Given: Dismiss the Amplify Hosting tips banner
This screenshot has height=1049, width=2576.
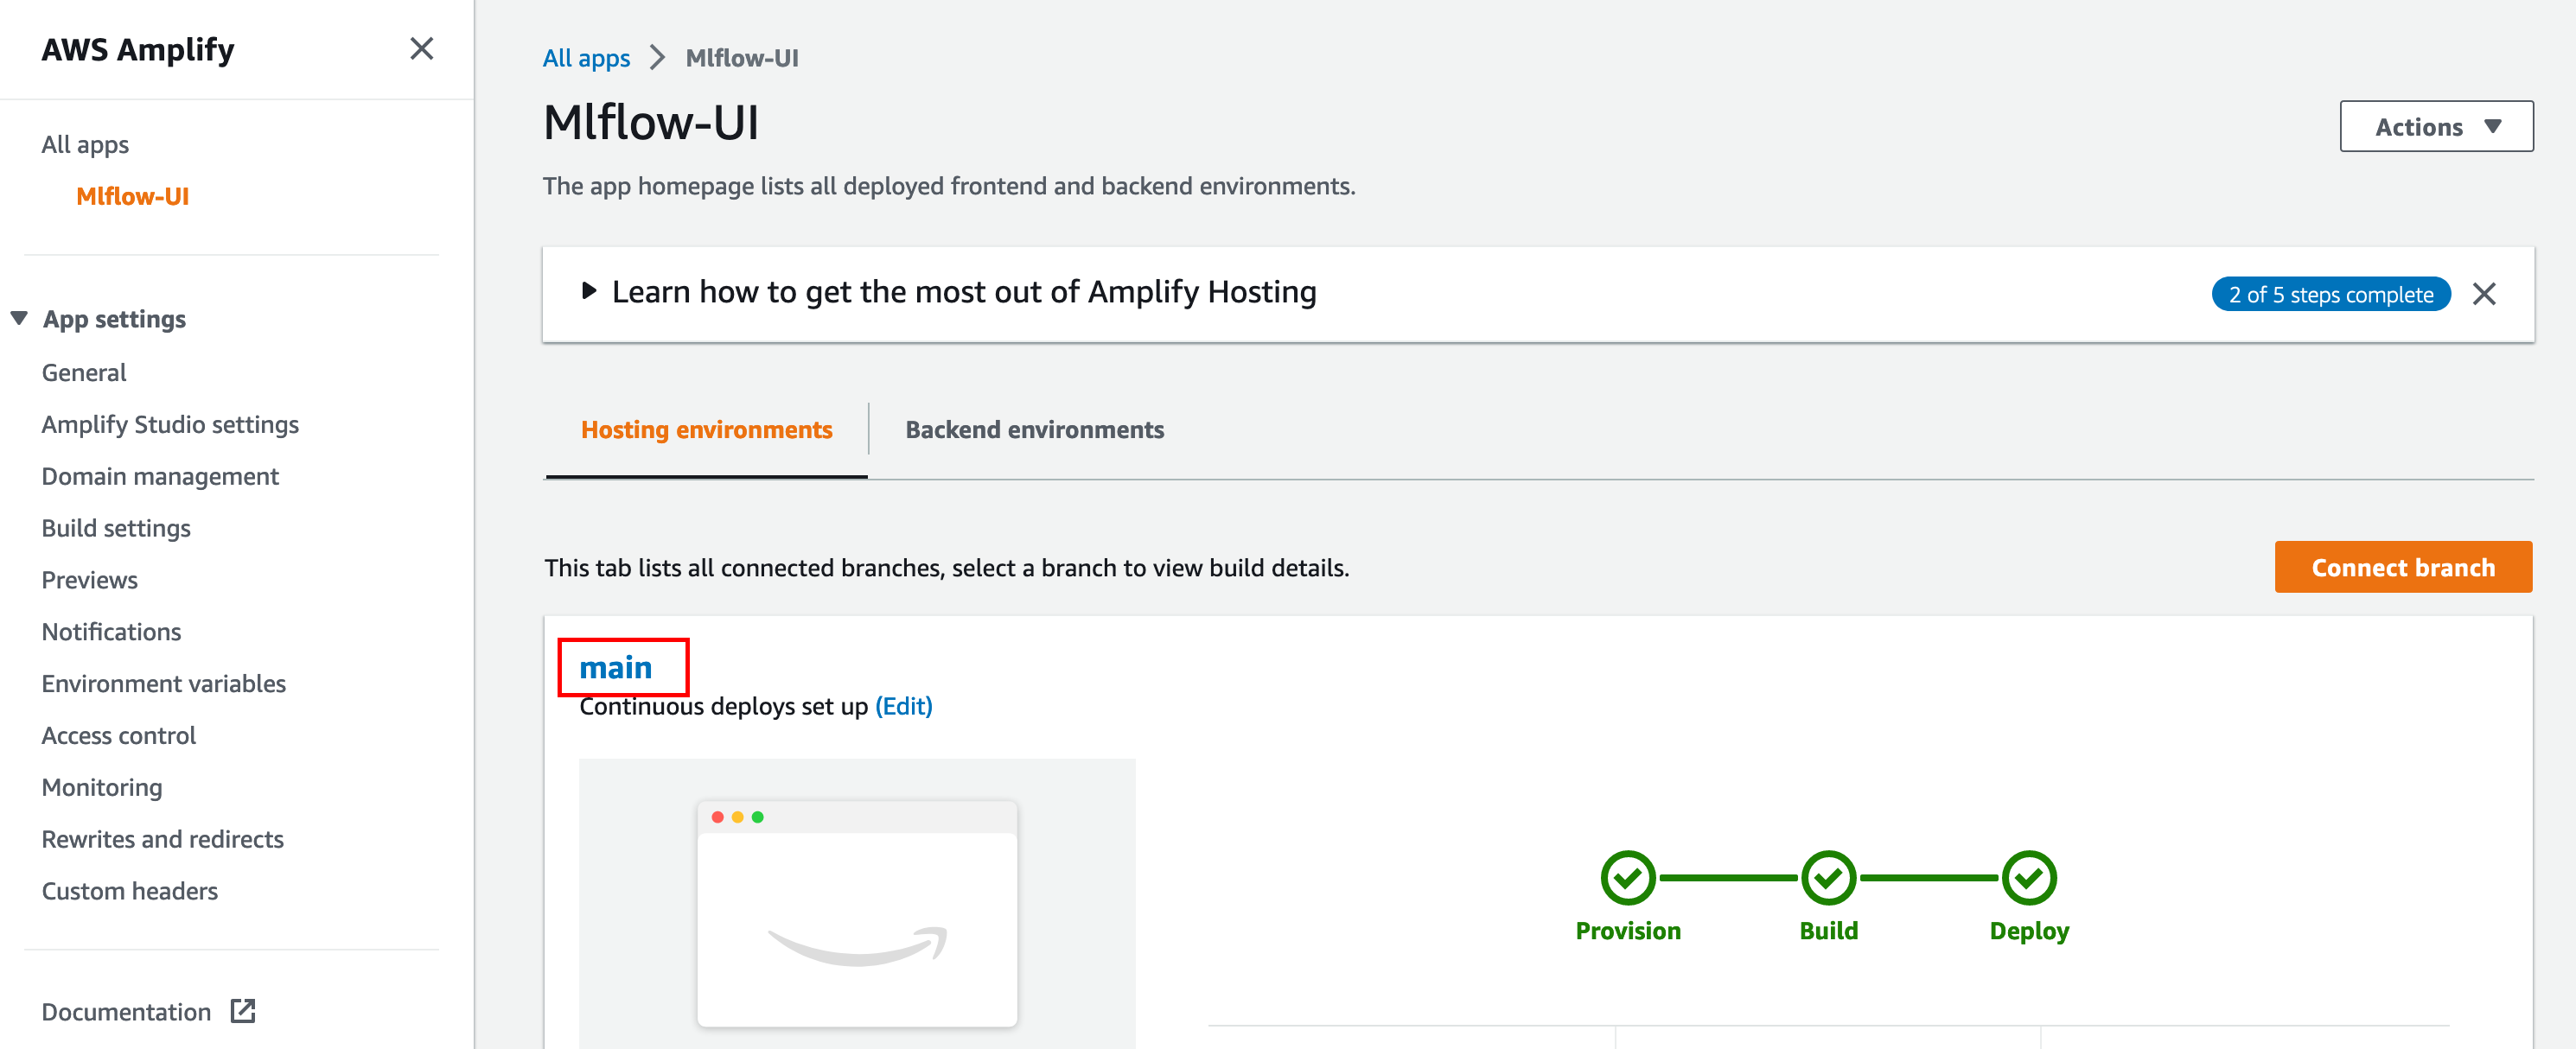Looking at the screenshot, I should click(2483, 294).
